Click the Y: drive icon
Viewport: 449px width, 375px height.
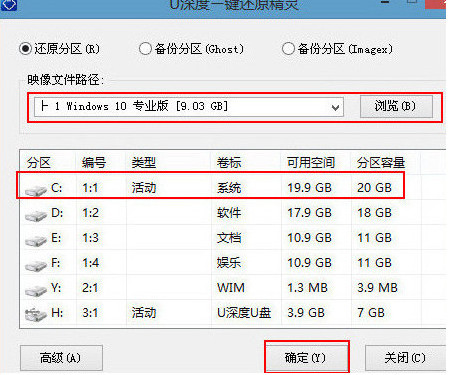36,290
